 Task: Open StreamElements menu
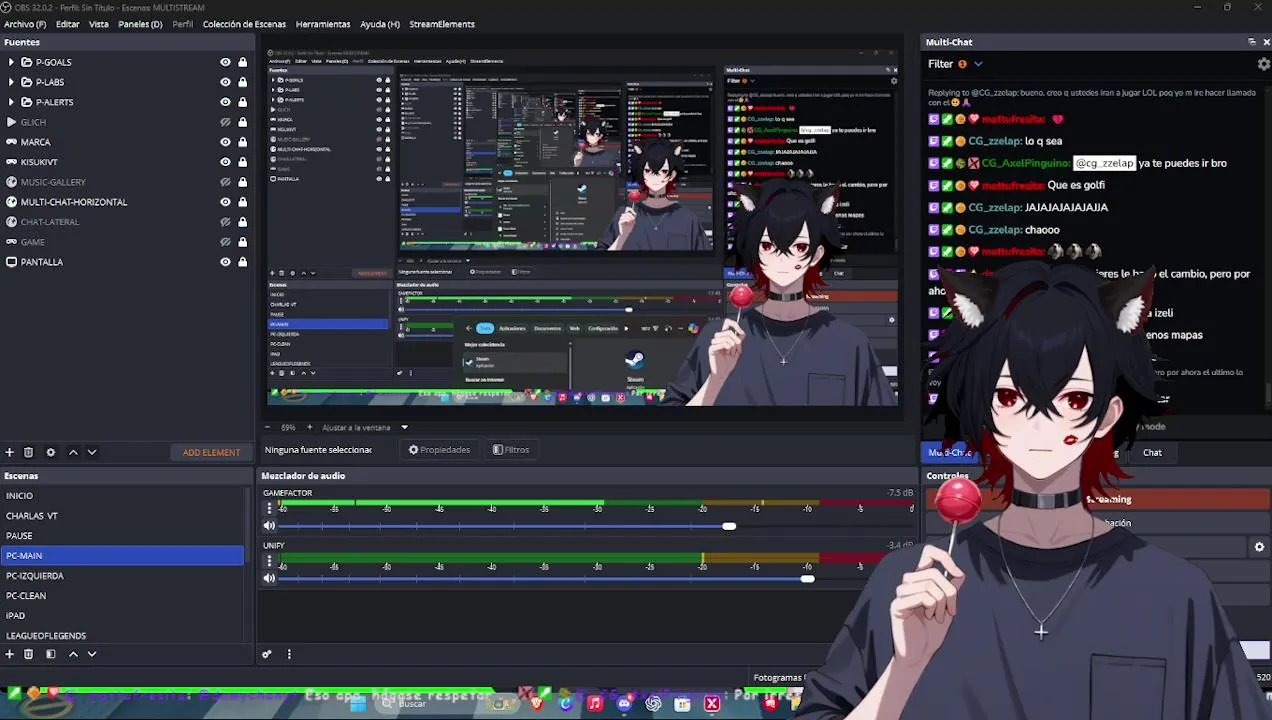(x=442, y=24)
